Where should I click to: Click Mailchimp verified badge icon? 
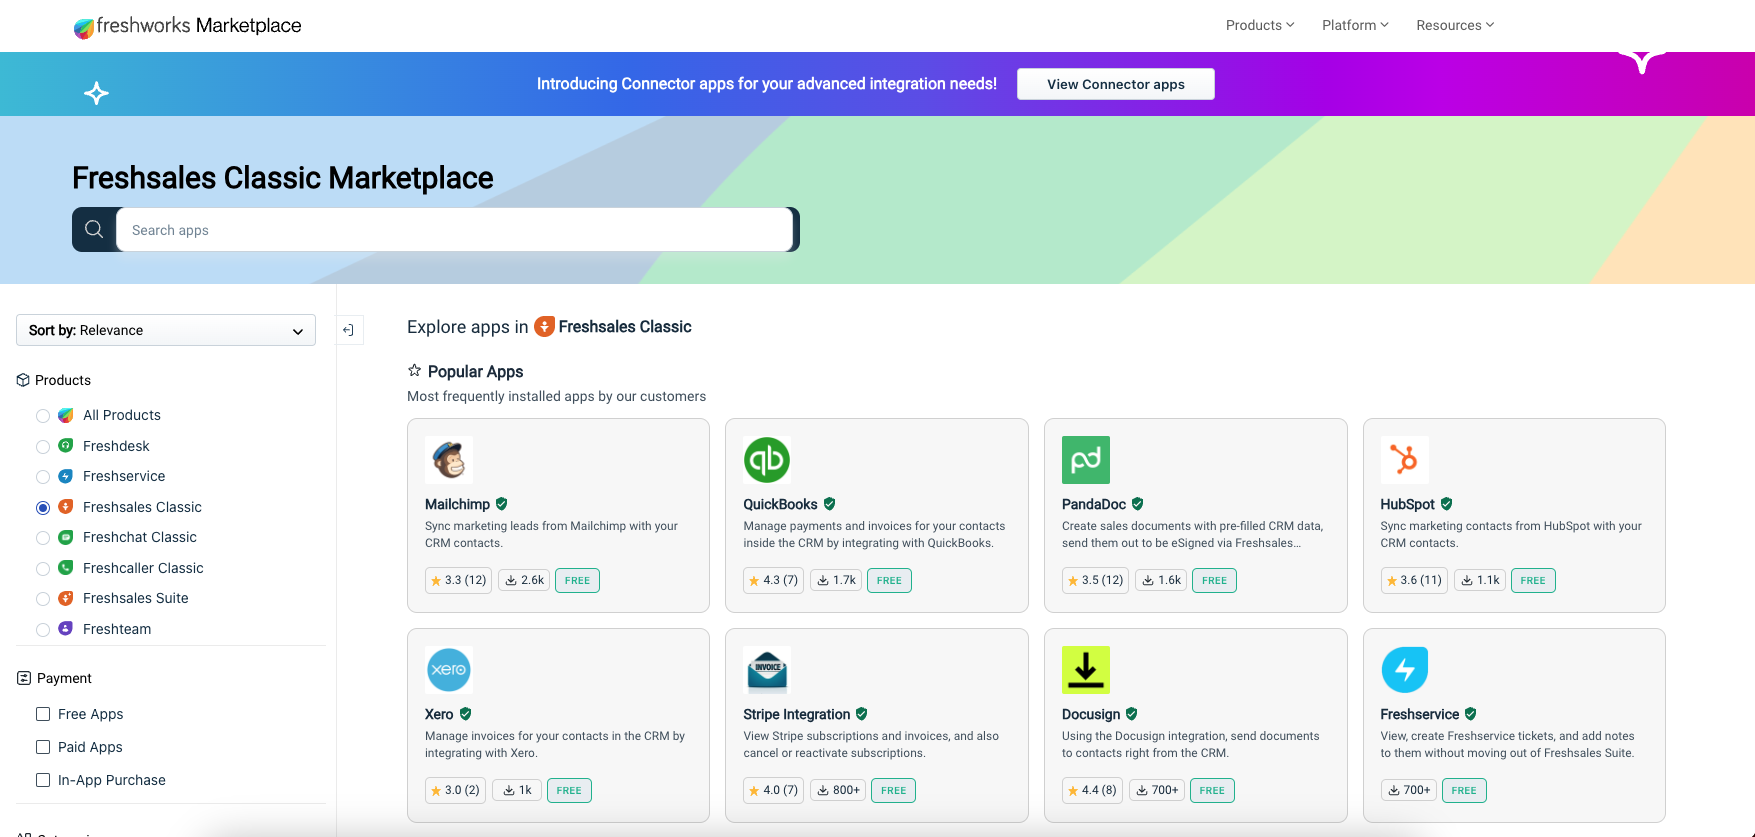tap(502, 504)
